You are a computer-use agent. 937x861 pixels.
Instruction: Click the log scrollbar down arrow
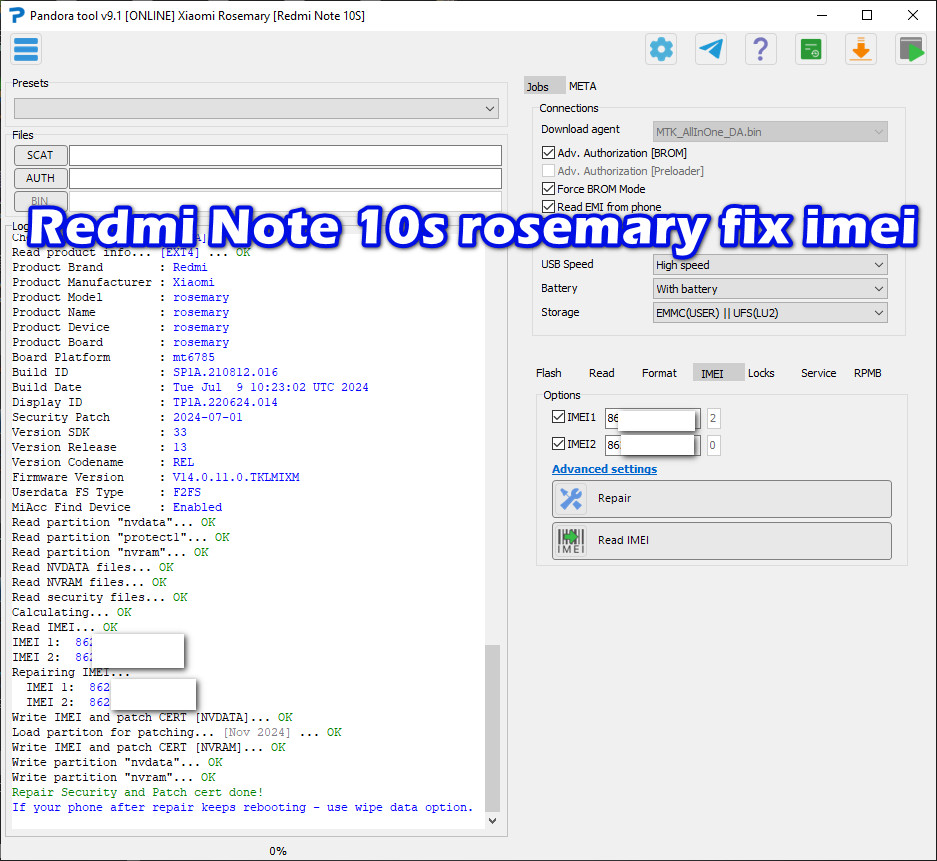pyautogui.click(x=492, y=821)
